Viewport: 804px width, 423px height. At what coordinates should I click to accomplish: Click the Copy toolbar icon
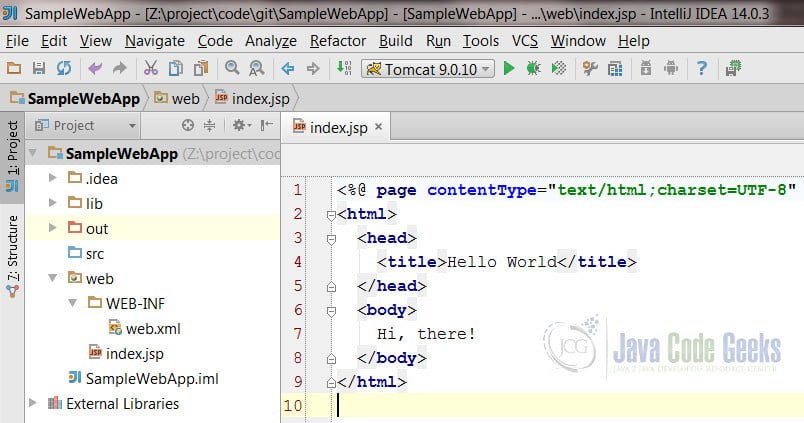176,68
